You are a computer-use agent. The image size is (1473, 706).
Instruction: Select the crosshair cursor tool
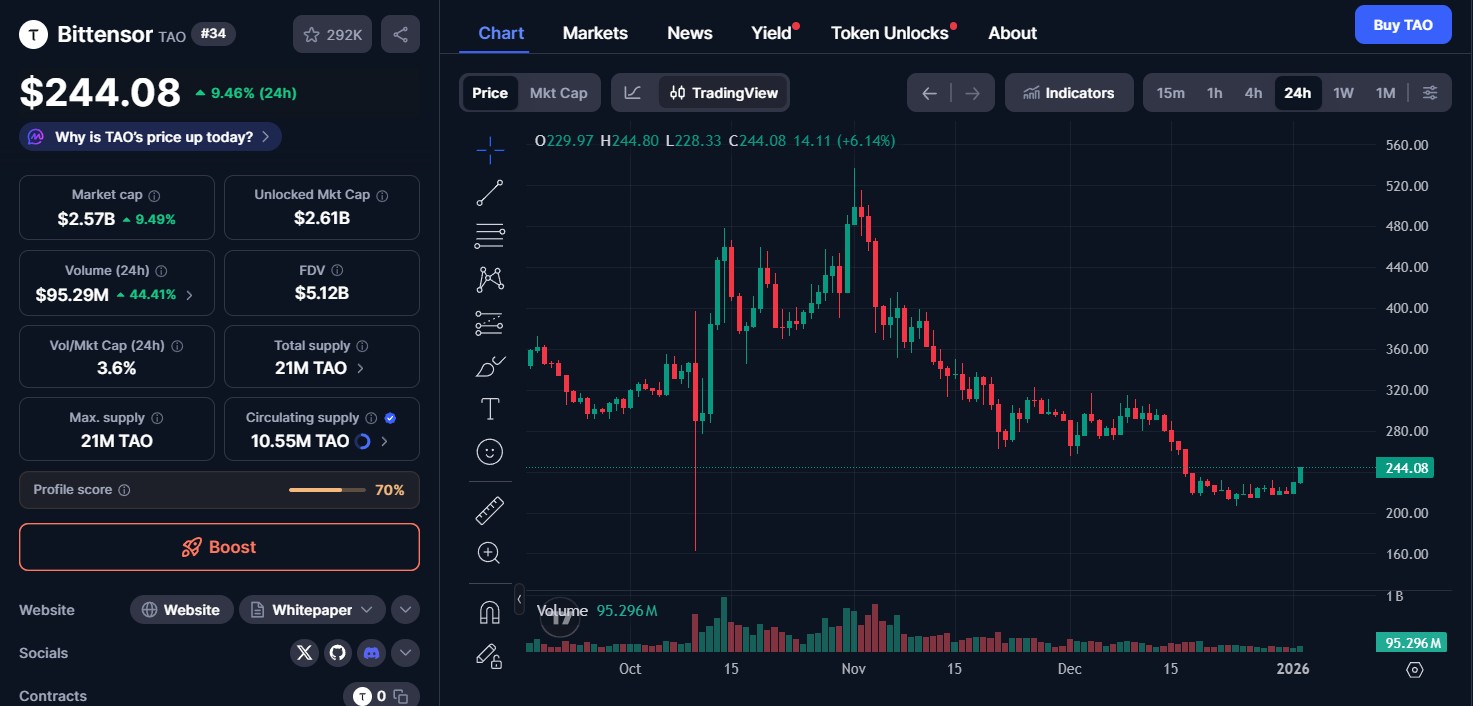(490, 150)
